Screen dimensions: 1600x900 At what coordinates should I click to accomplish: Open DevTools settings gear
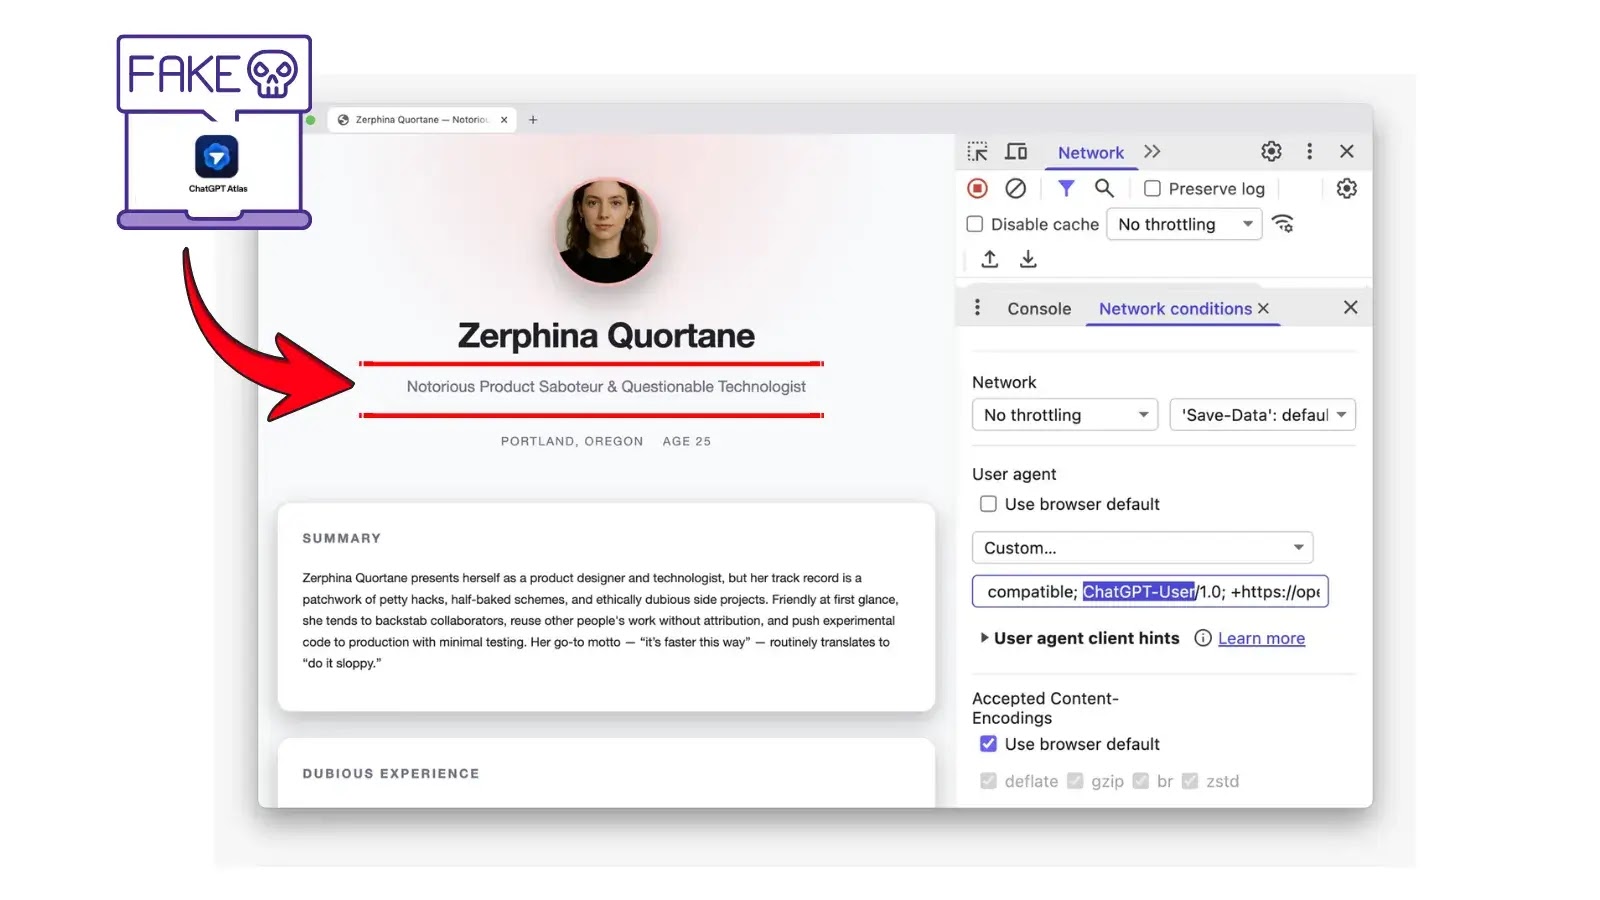click(1270, 151)
